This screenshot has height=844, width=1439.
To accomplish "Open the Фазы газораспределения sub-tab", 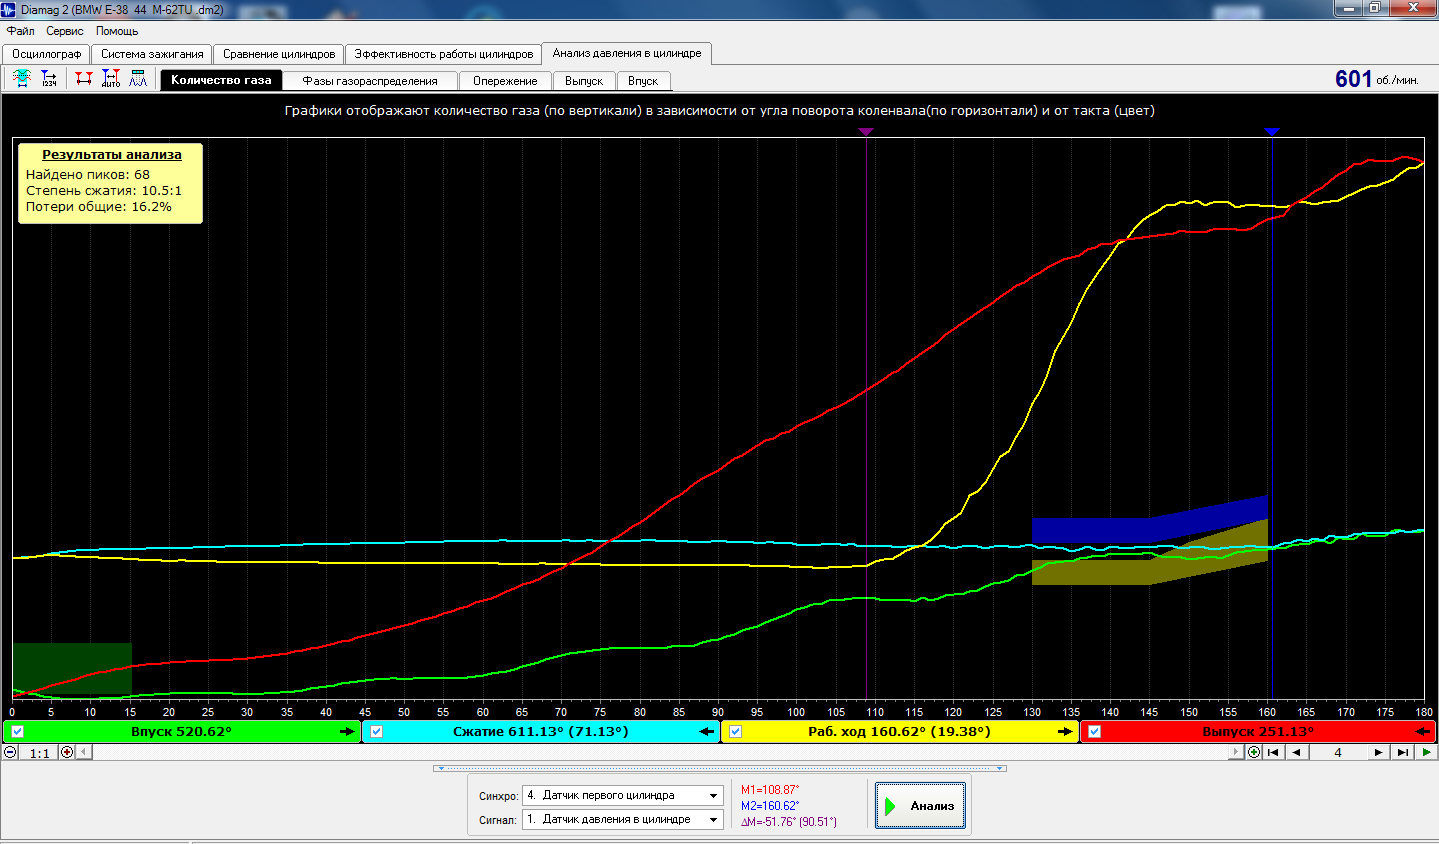I will [x=370, y=81].
